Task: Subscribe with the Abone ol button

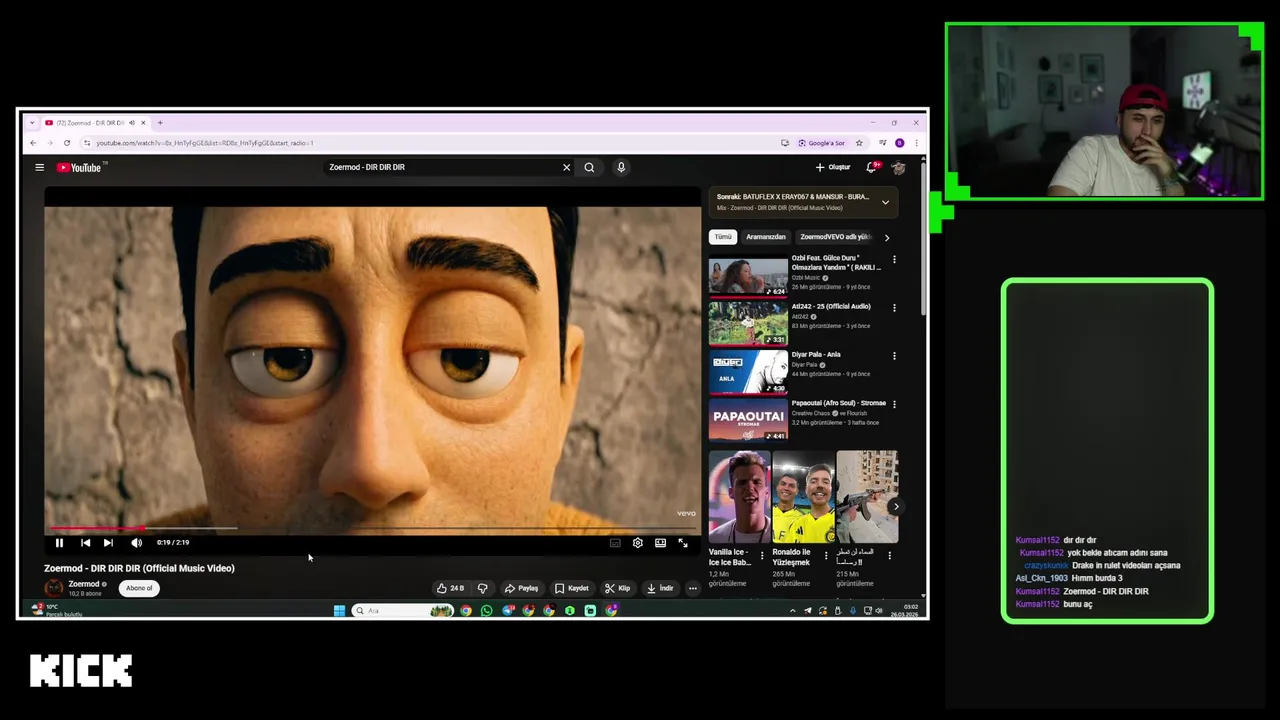Action: tap(139, 588)
